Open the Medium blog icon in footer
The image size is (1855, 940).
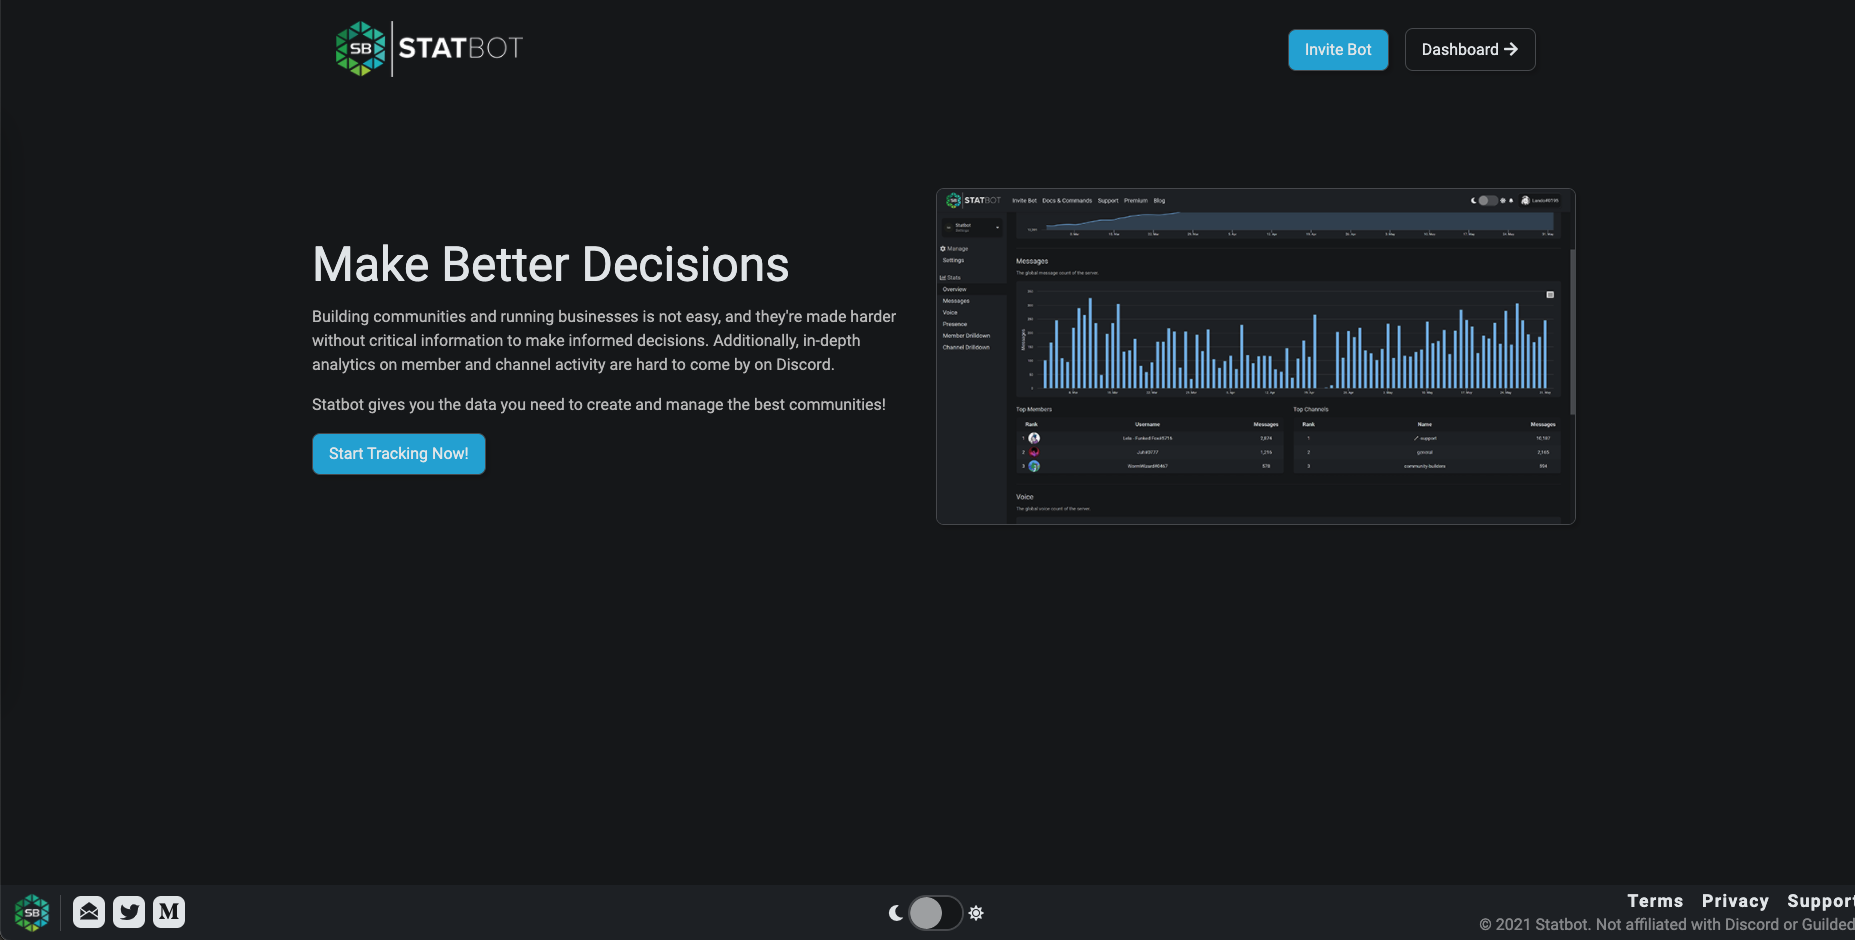point(169,912)
